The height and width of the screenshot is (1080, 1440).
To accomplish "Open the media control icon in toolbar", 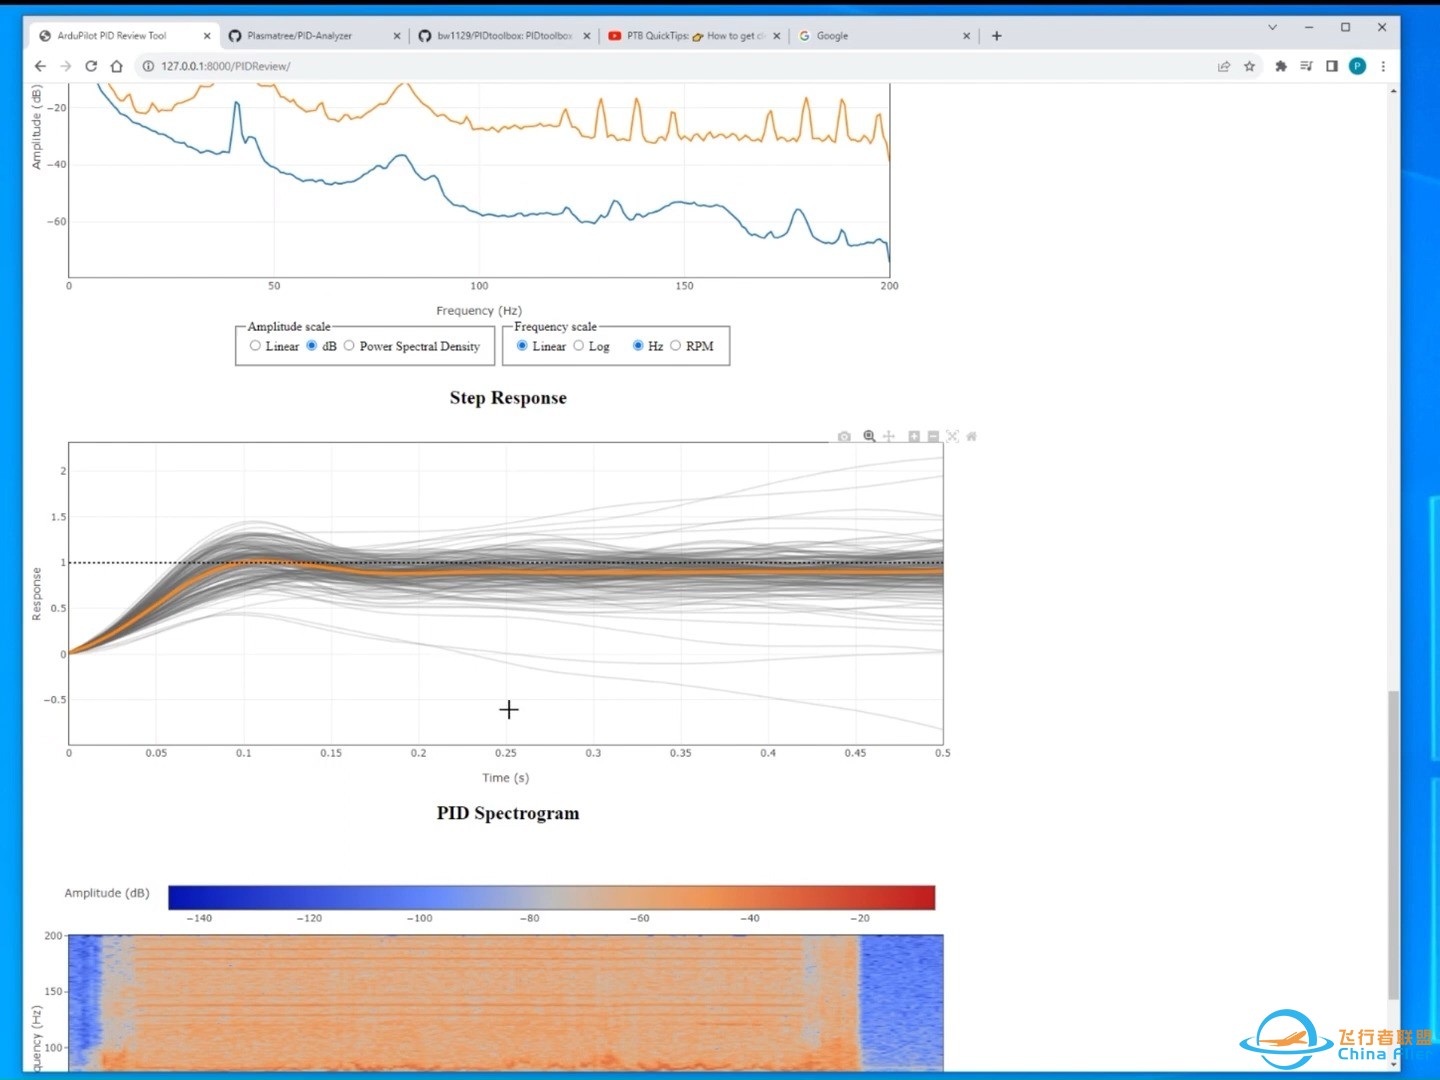I will coord(1306,66).
